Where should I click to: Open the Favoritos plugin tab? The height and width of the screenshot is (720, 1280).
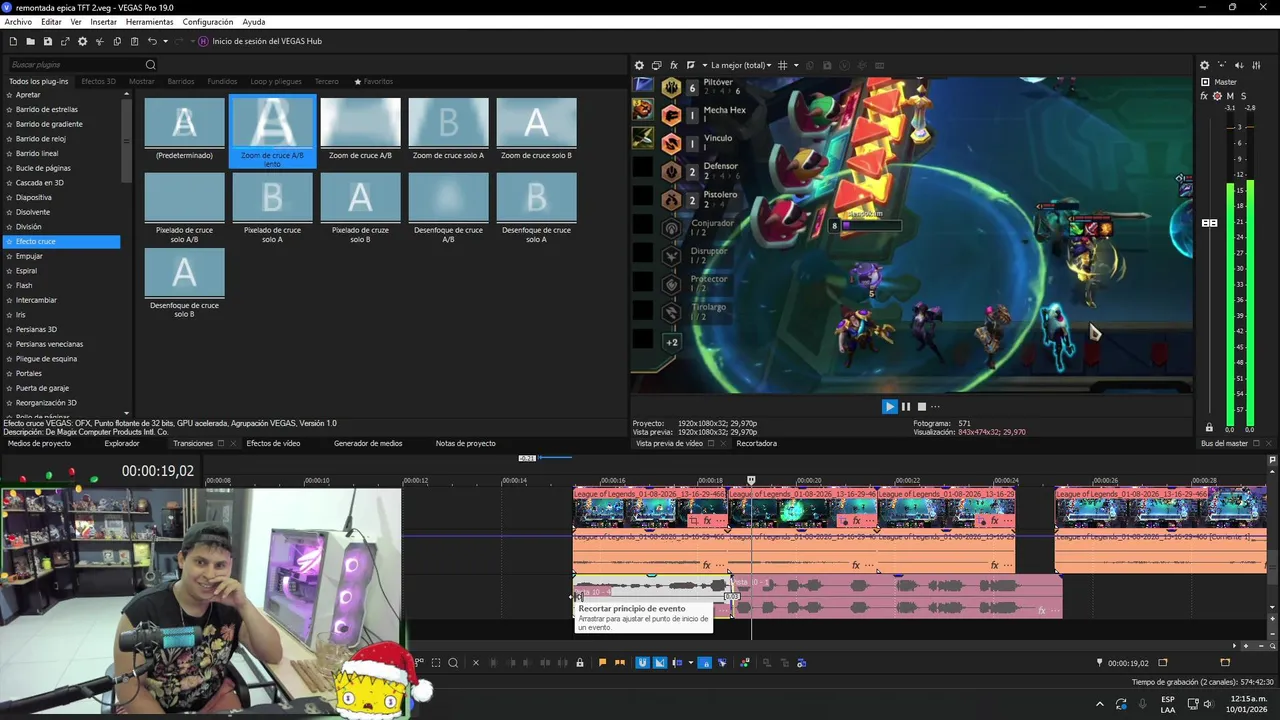tap(373, 81)
